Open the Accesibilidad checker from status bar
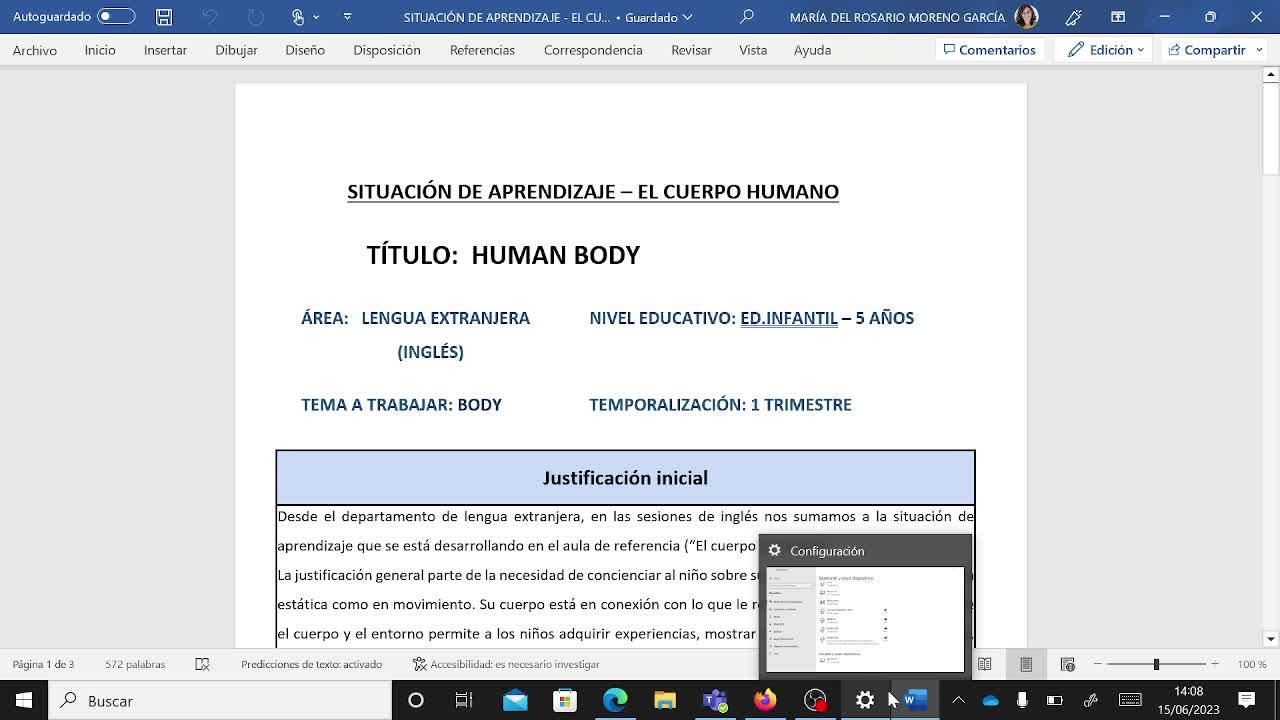Screen dimensions: 1280x720 [506, 664]
